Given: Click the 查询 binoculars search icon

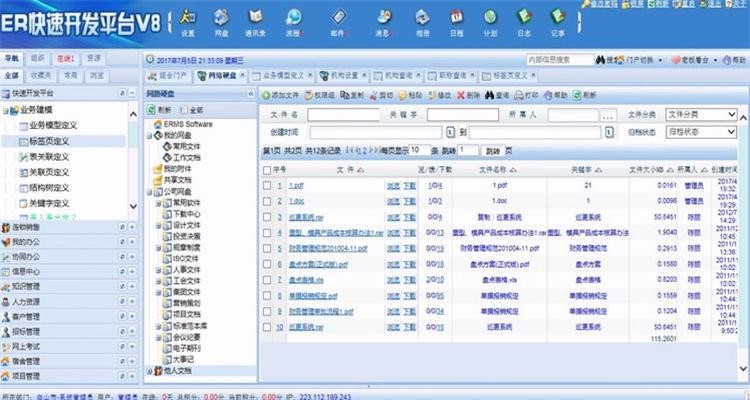Looking at the screenshot, I should 495,95.
